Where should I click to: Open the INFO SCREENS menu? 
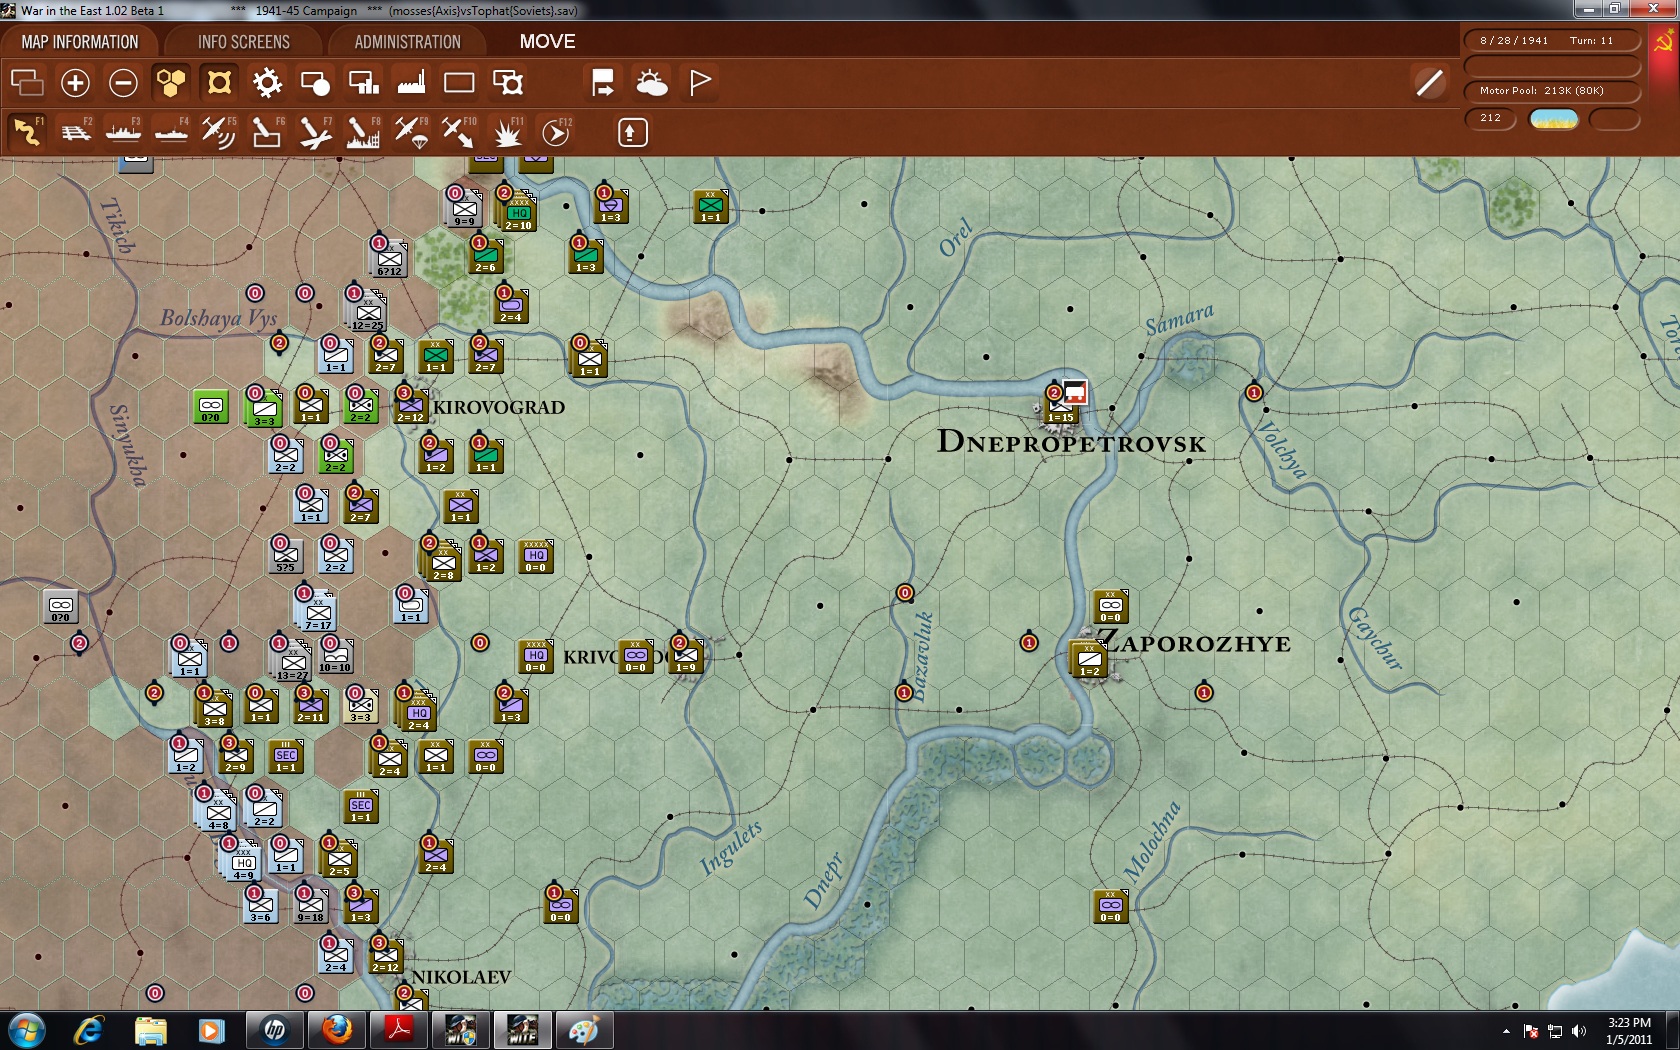point(243,42)
